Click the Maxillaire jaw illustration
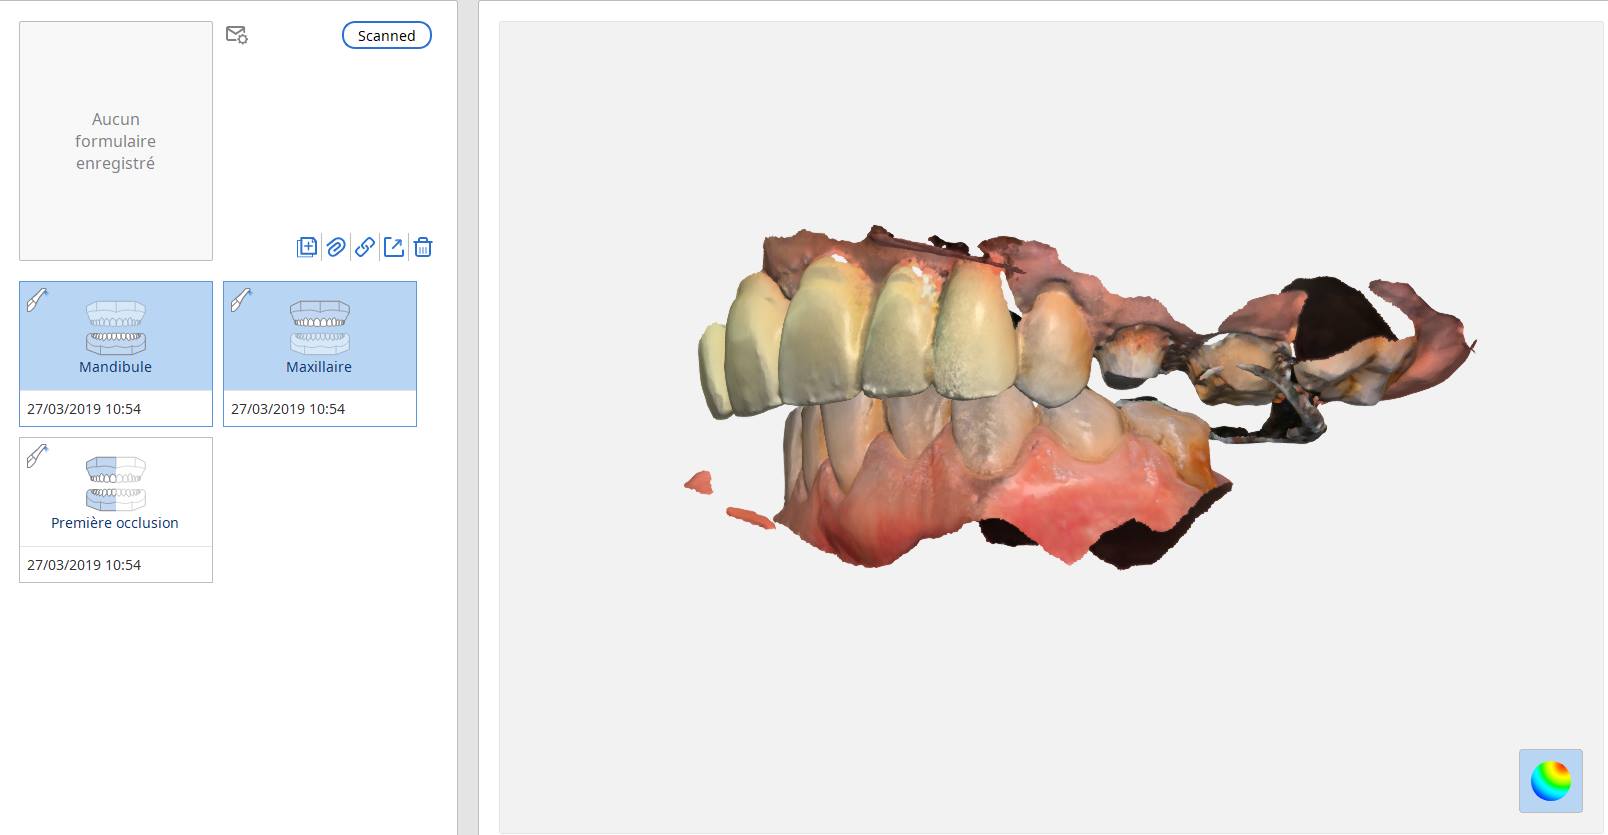1608x835 pixels. tap(320, 327)
